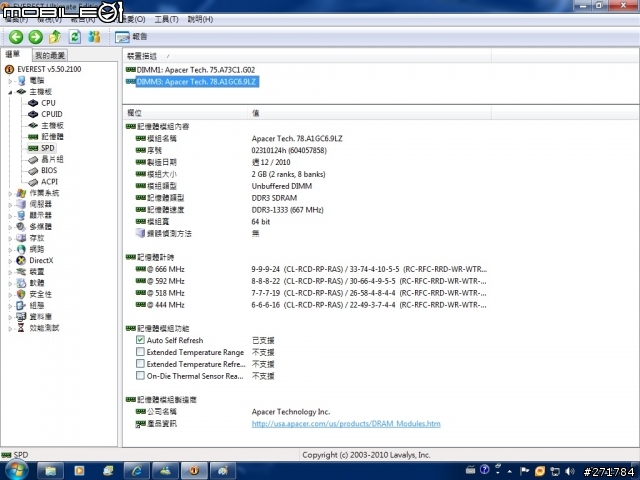Click the multimedia icon in tree
The width and height of the screenshot is (640, 480).
21,227
